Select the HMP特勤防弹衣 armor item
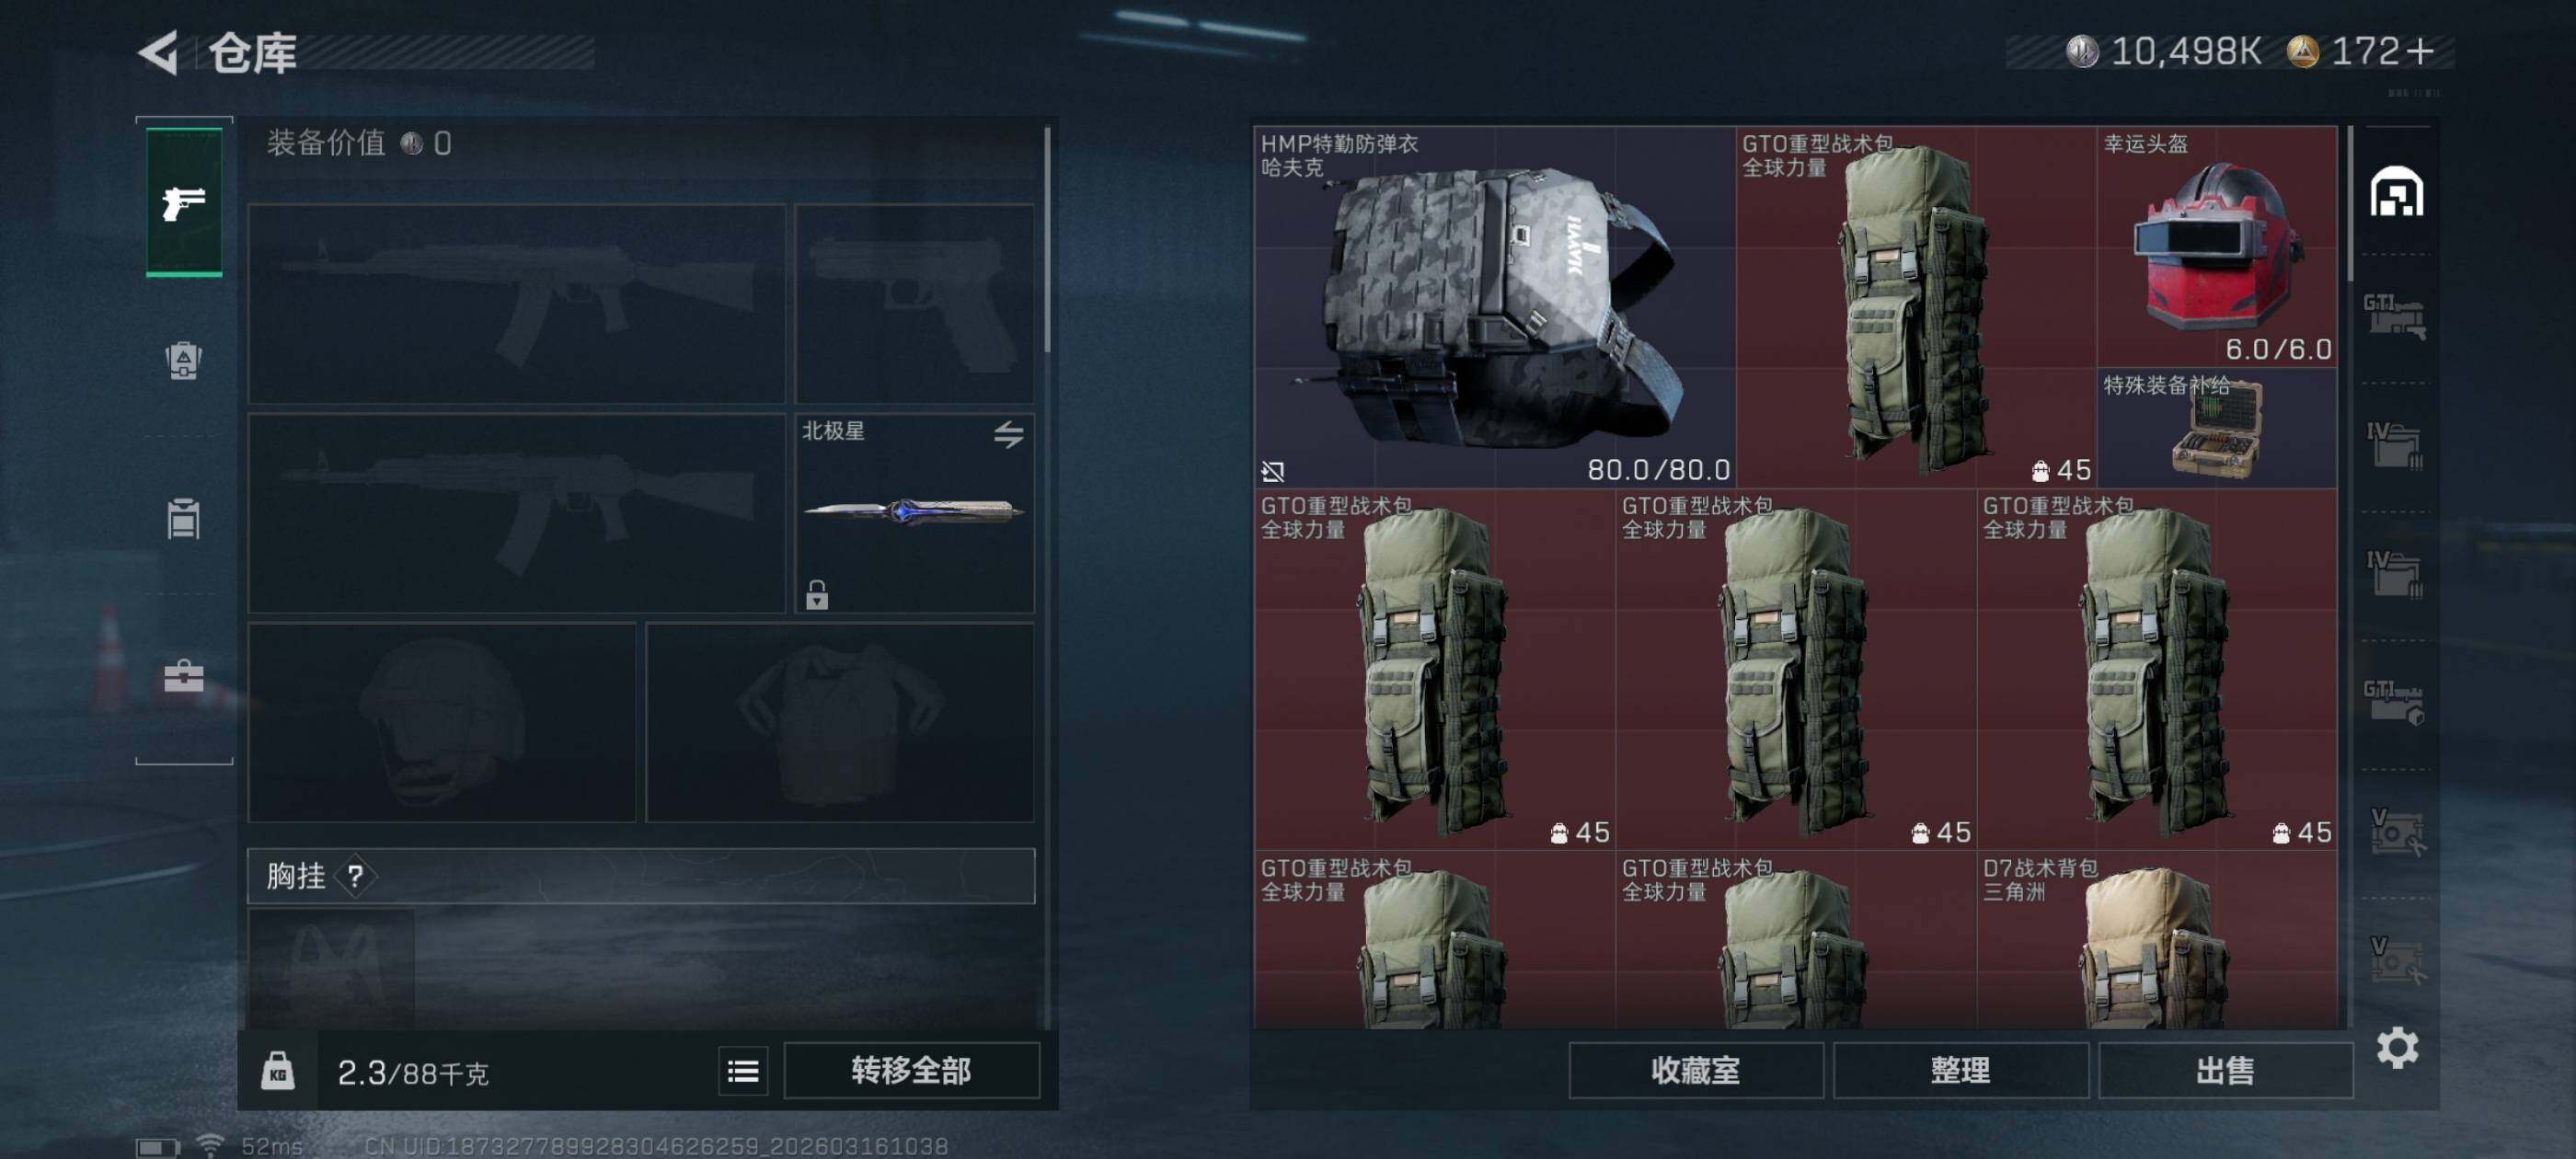Viewport: 2576px width, 1159px height. pyautogui.click(x=1495, y=307)
